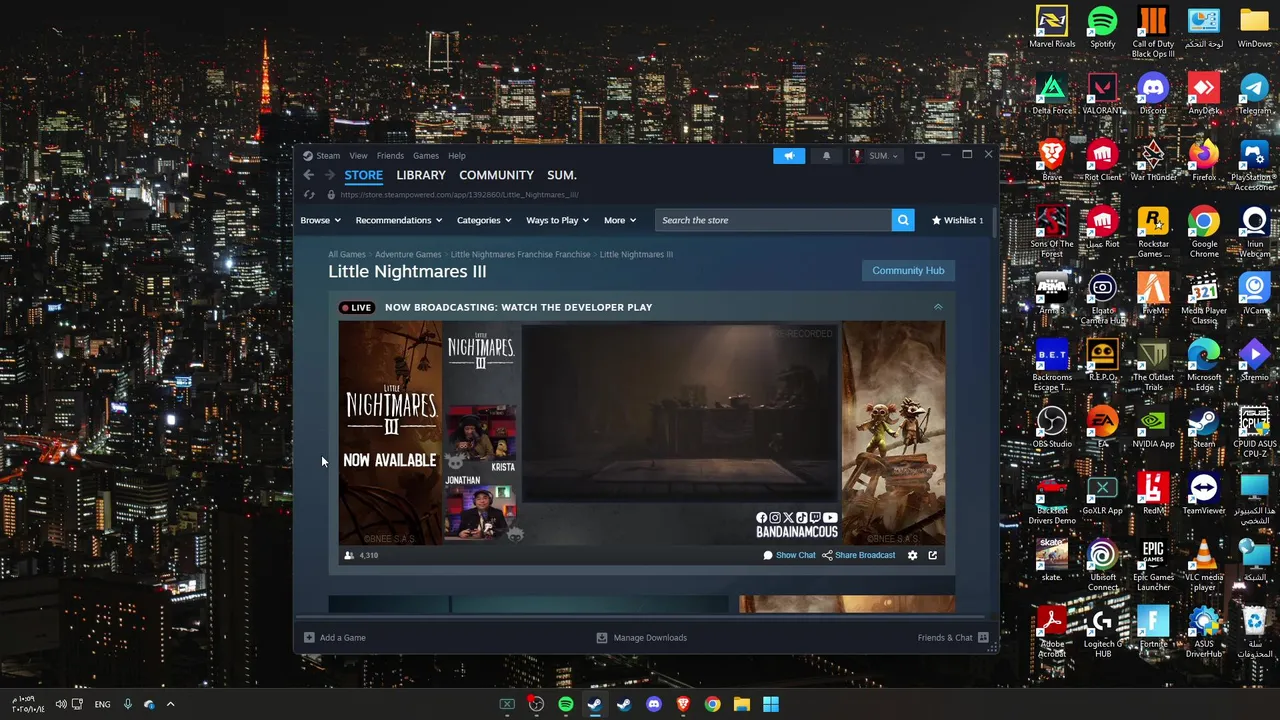1280x720 pixels.
Task: Switch to the LIBRARY tab
Action: pos(421,175)
